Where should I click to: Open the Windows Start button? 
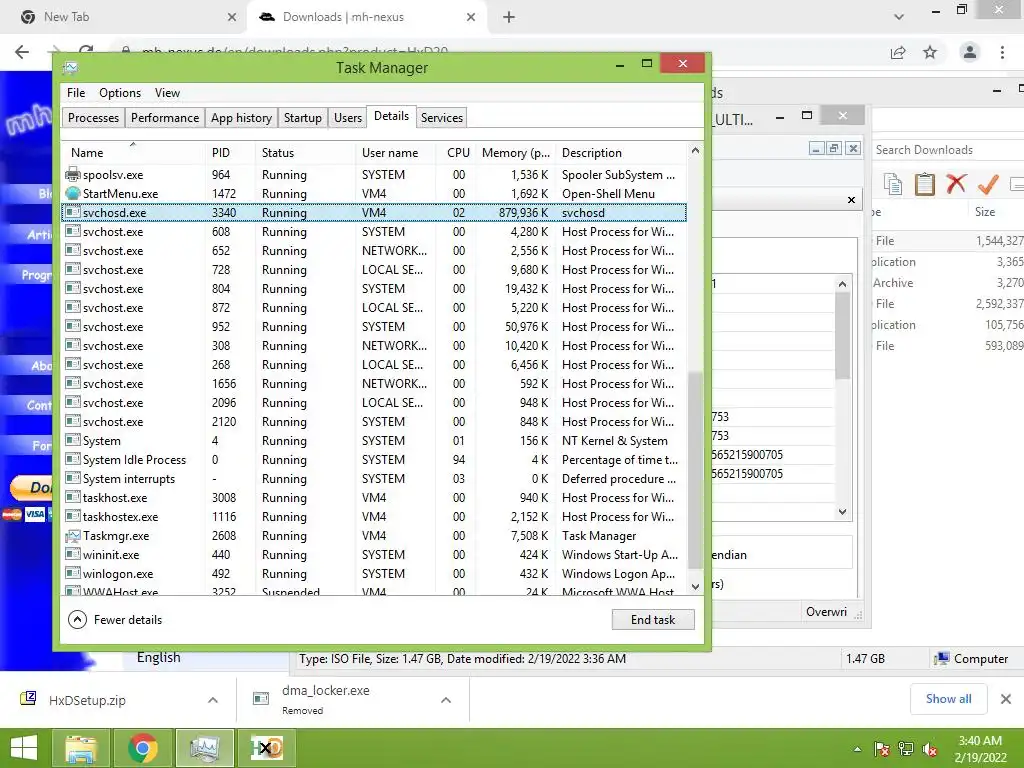click(24, 748)
